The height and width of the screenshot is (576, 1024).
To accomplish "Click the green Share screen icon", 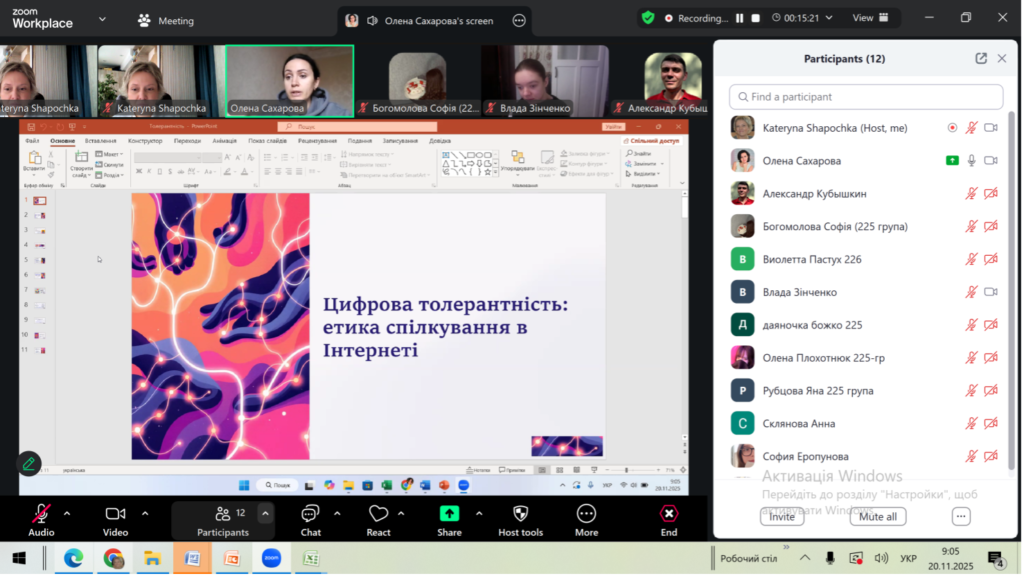I will click(449, 514).
